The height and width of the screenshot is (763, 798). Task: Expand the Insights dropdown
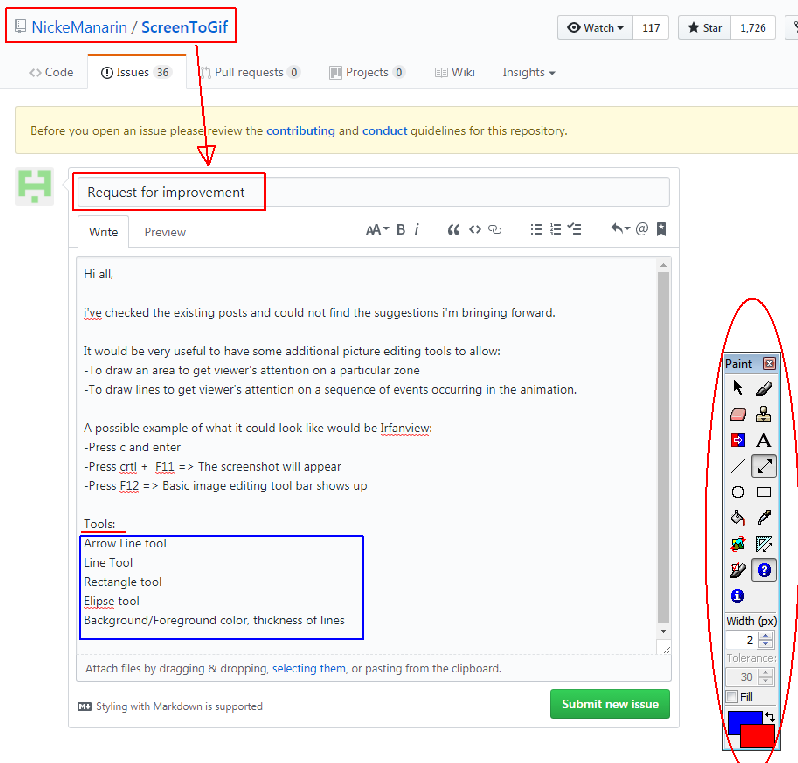[529, 72]
